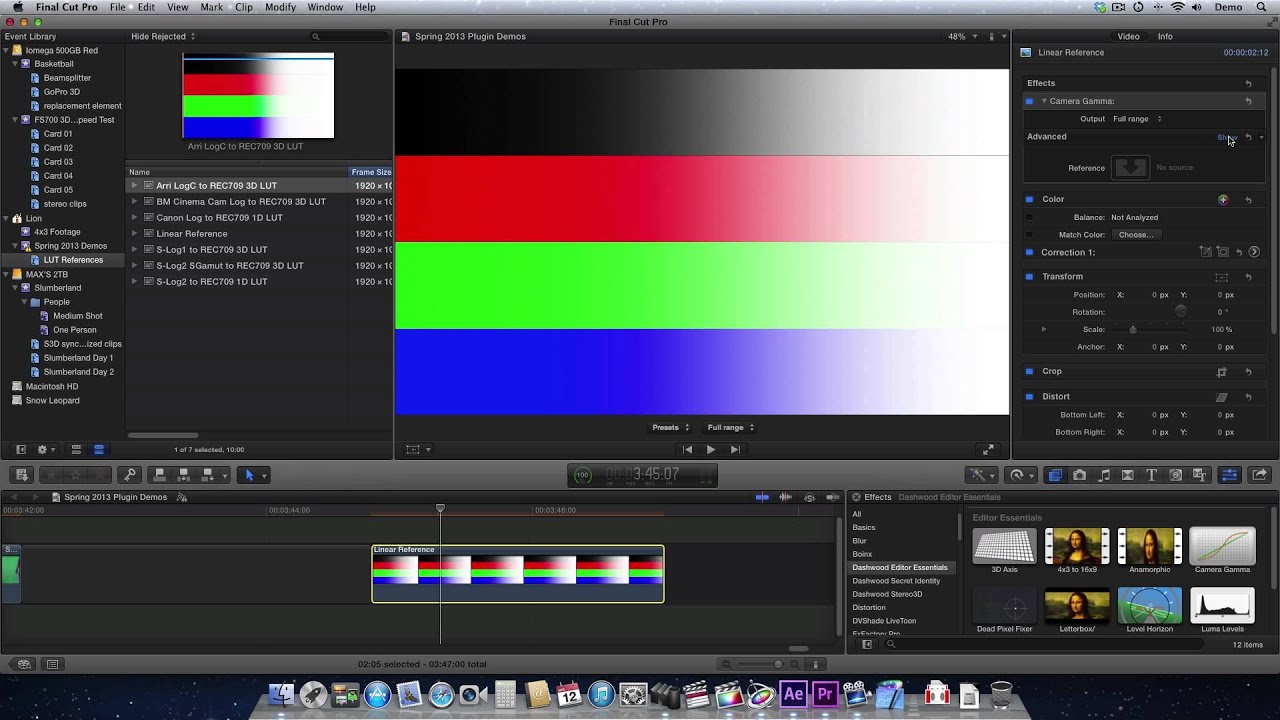The width and height of the screenshot is (1280, 720).
Task: Click the Append clip edit icon
Action: (x=208, y=475)
